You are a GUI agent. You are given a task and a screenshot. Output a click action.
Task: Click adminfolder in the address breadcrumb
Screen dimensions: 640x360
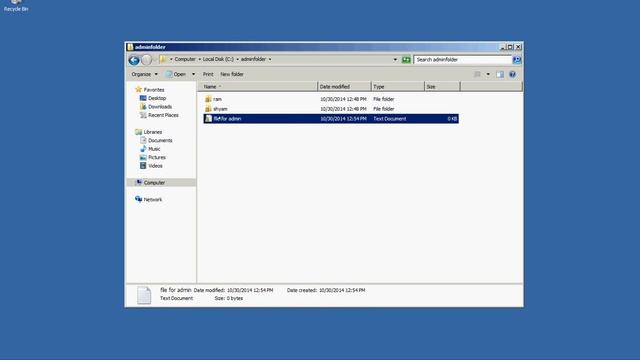(253, 59)
